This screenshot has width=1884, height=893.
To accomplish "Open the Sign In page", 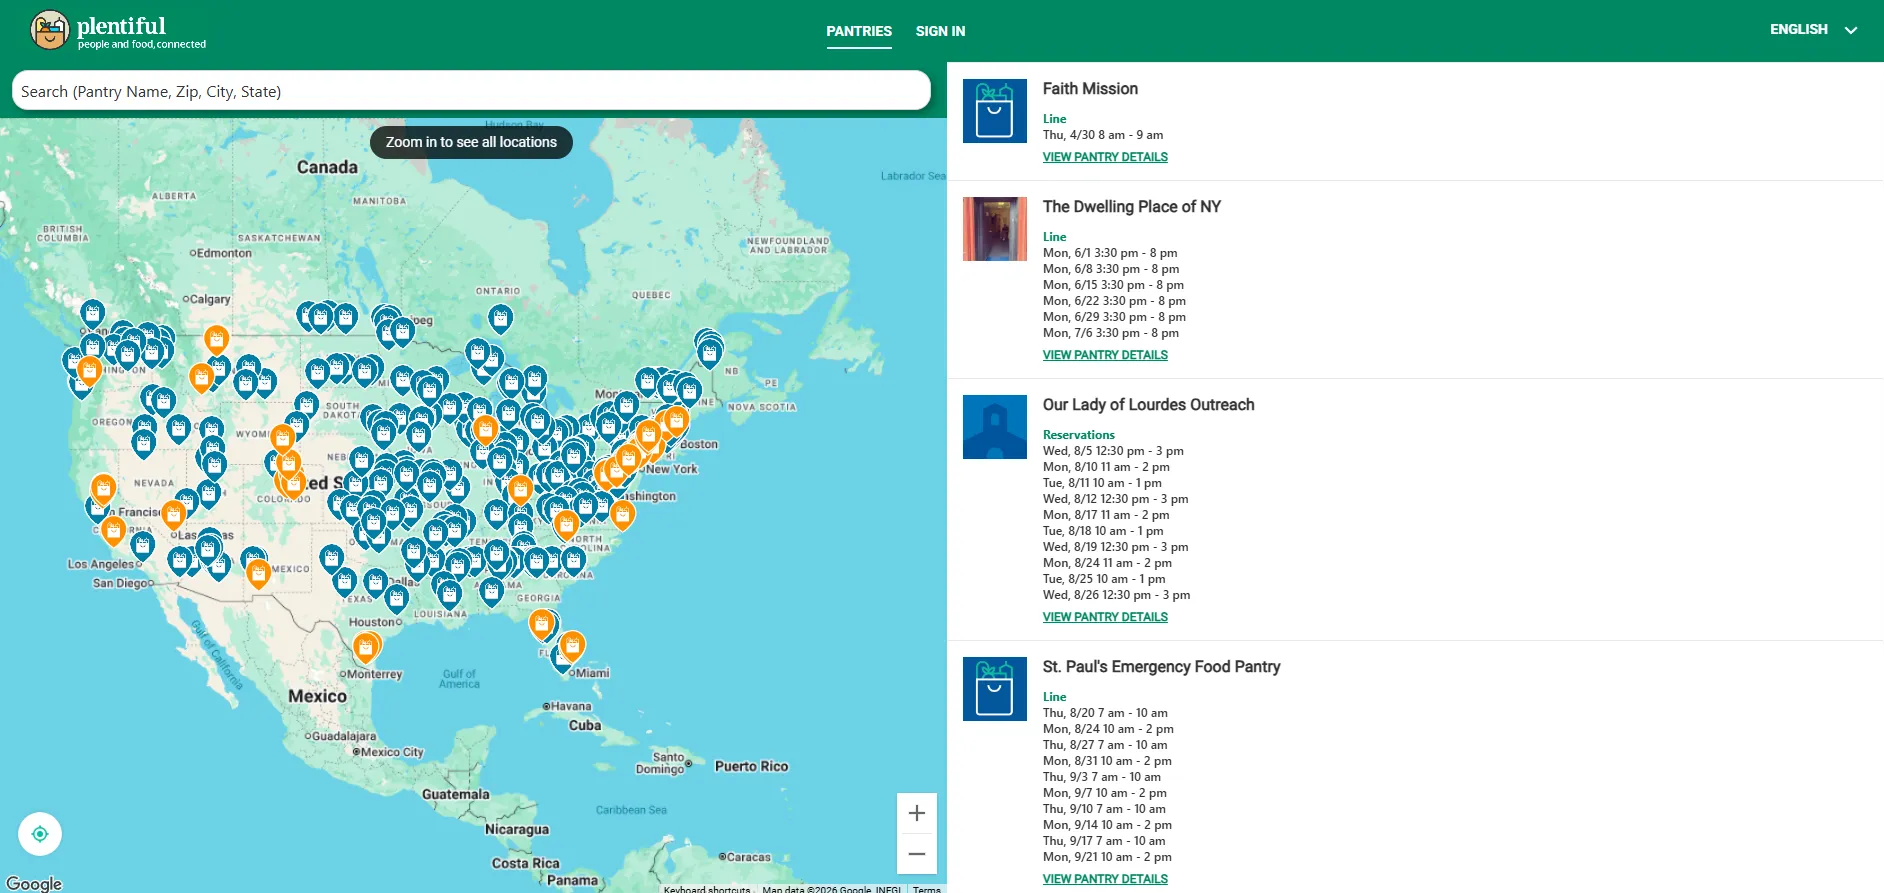I will pos(940,31).
